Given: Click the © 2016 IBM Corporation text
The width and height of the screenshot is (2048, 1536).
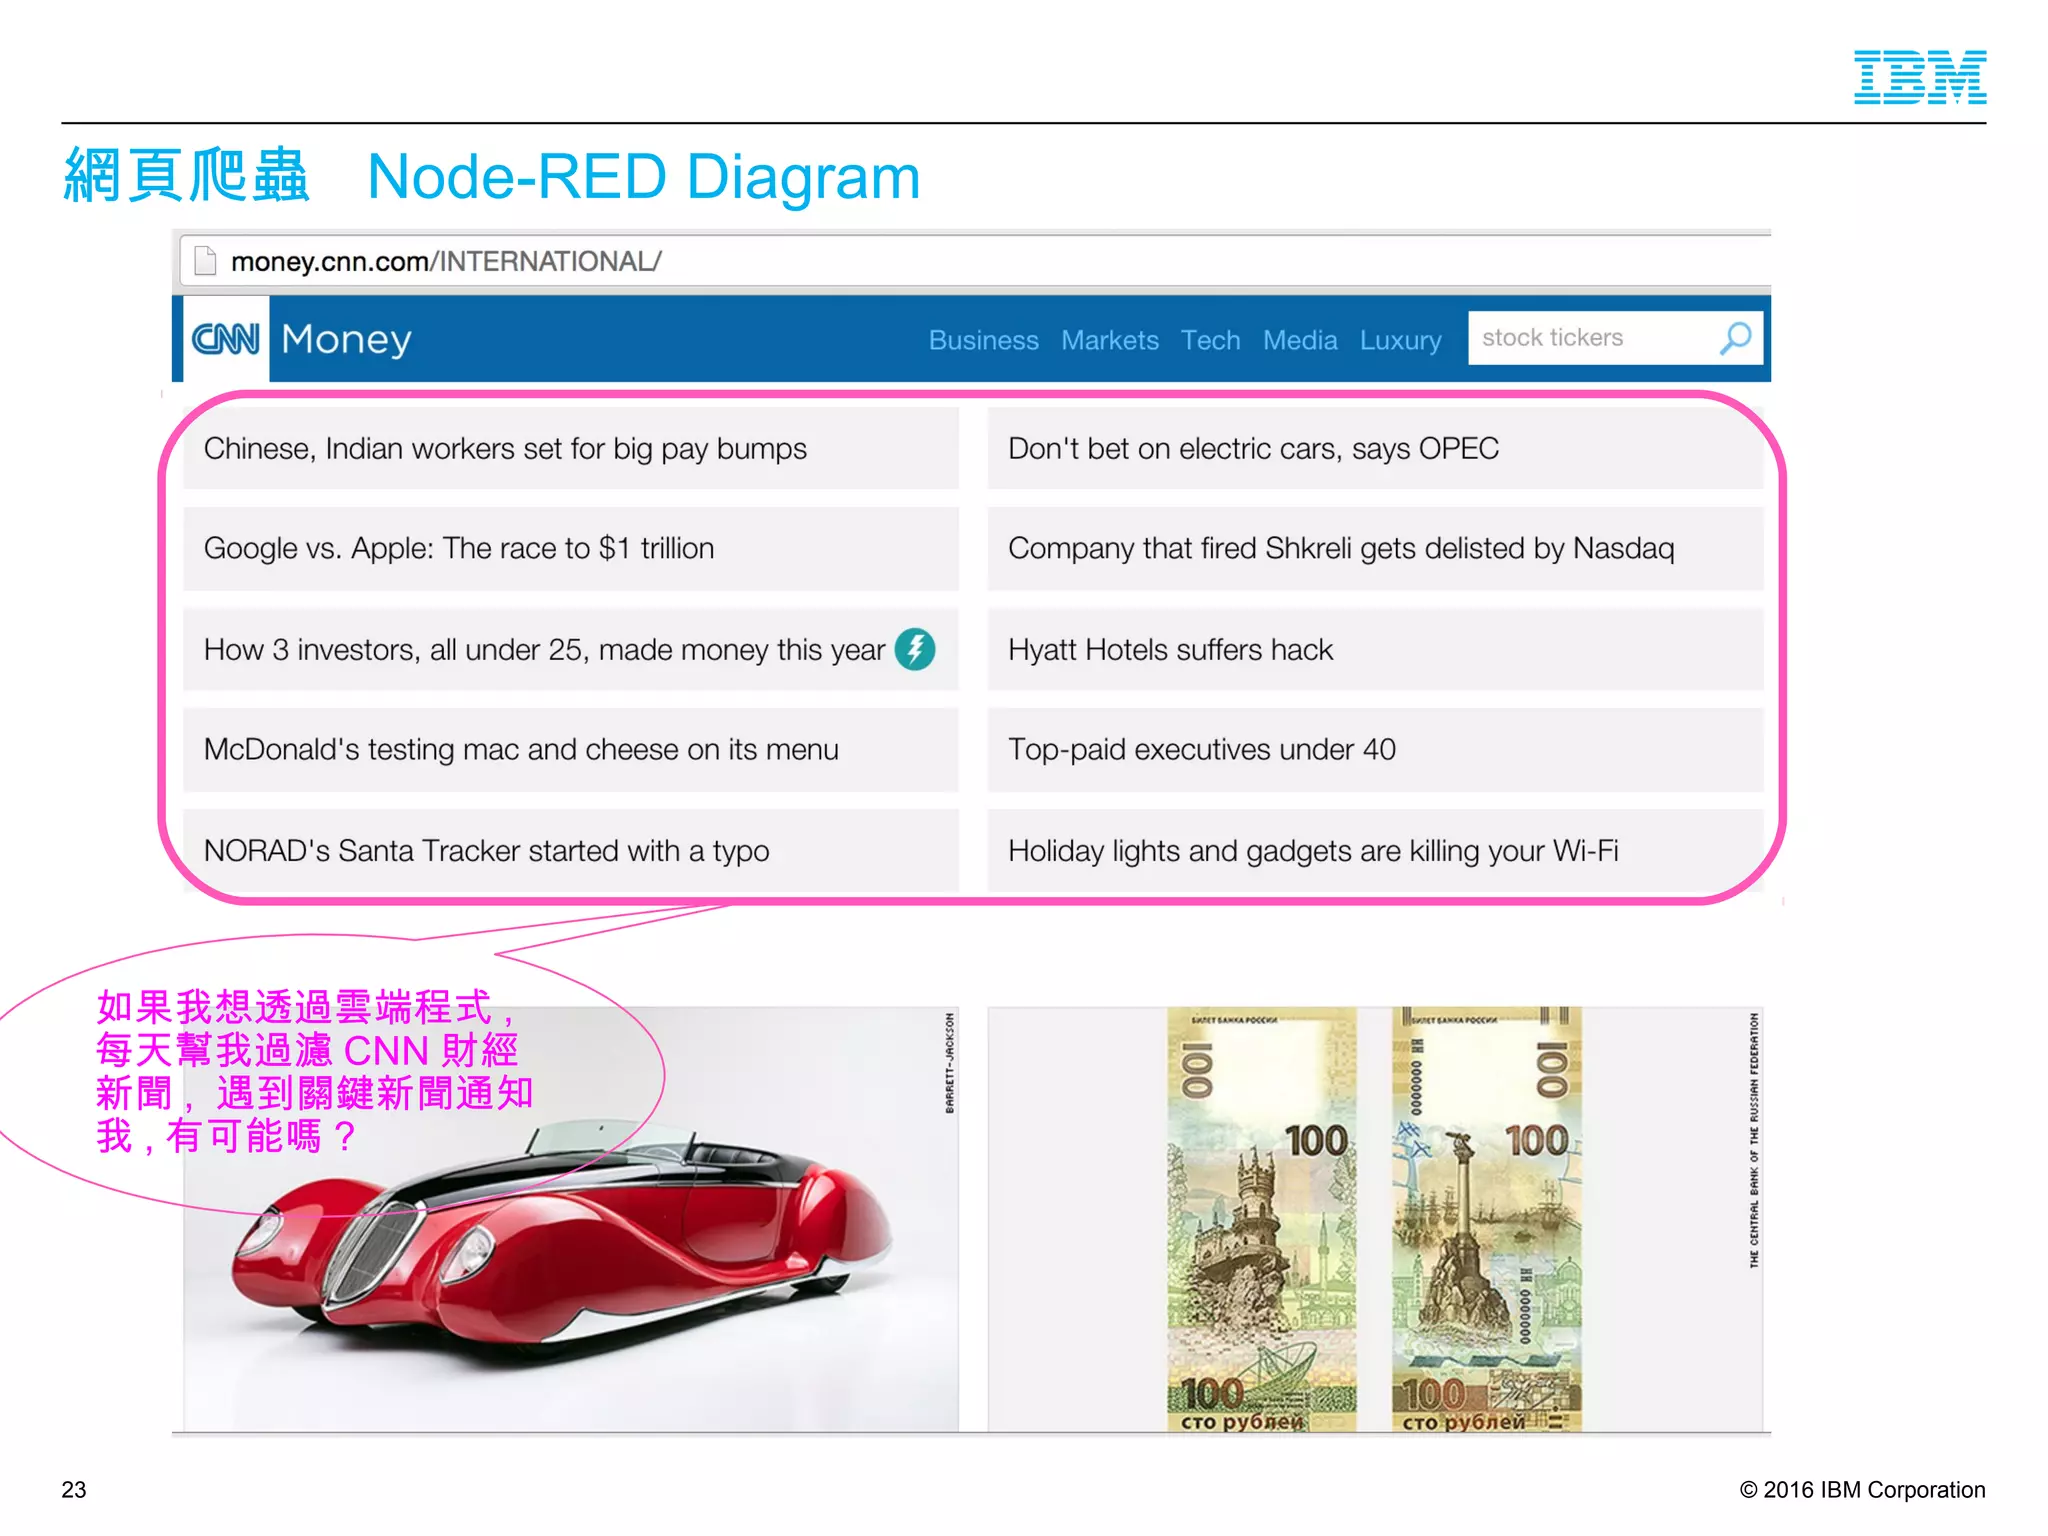Looking at the screenshot, I should 1862,1489.
